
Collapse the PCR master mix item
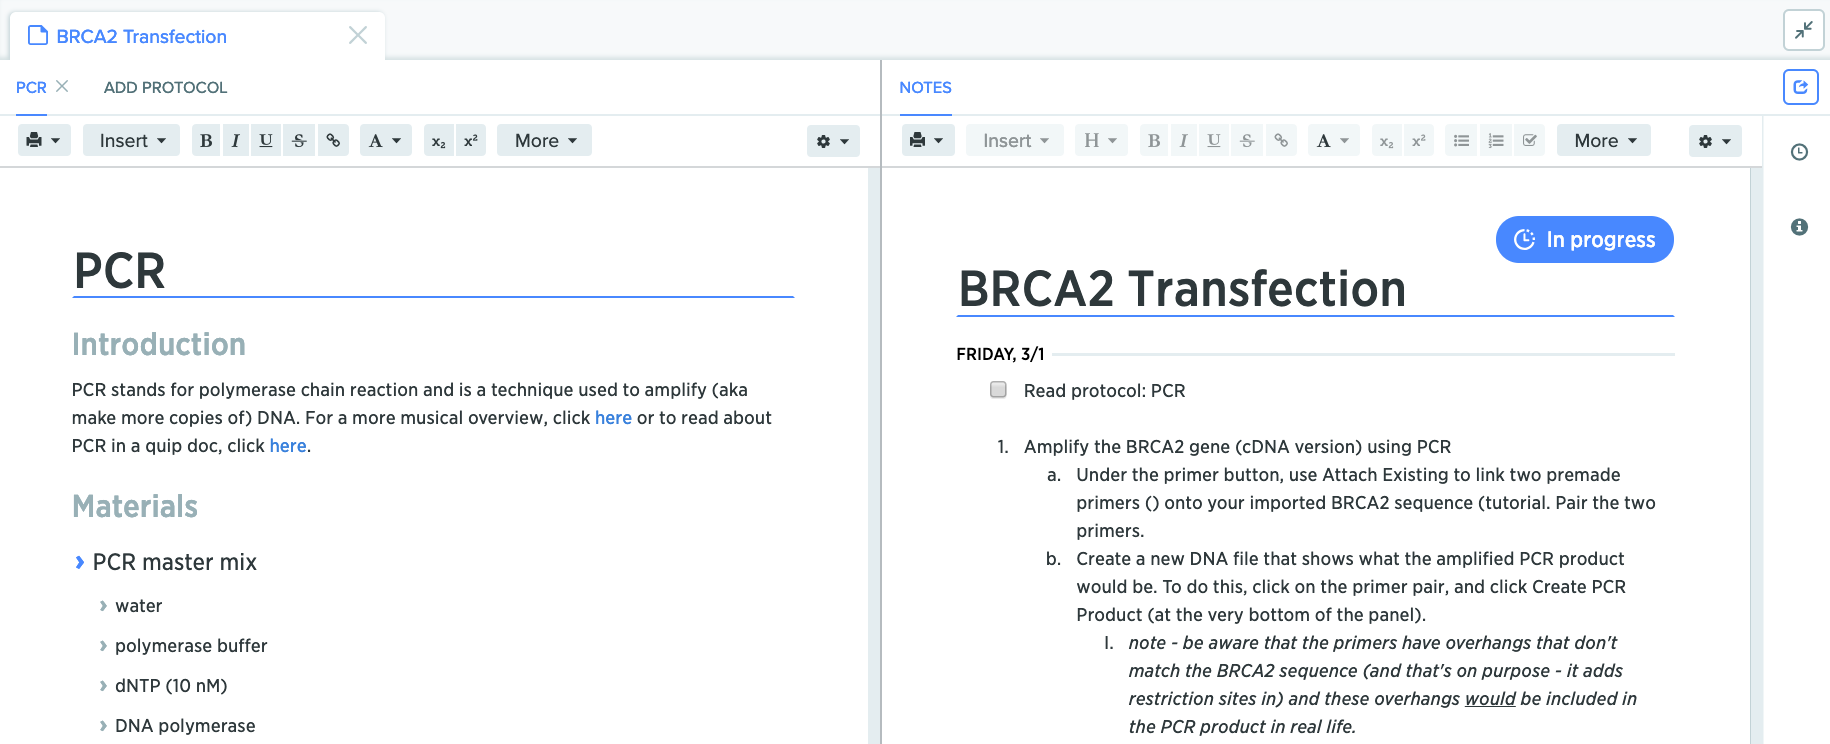[80, 563]
